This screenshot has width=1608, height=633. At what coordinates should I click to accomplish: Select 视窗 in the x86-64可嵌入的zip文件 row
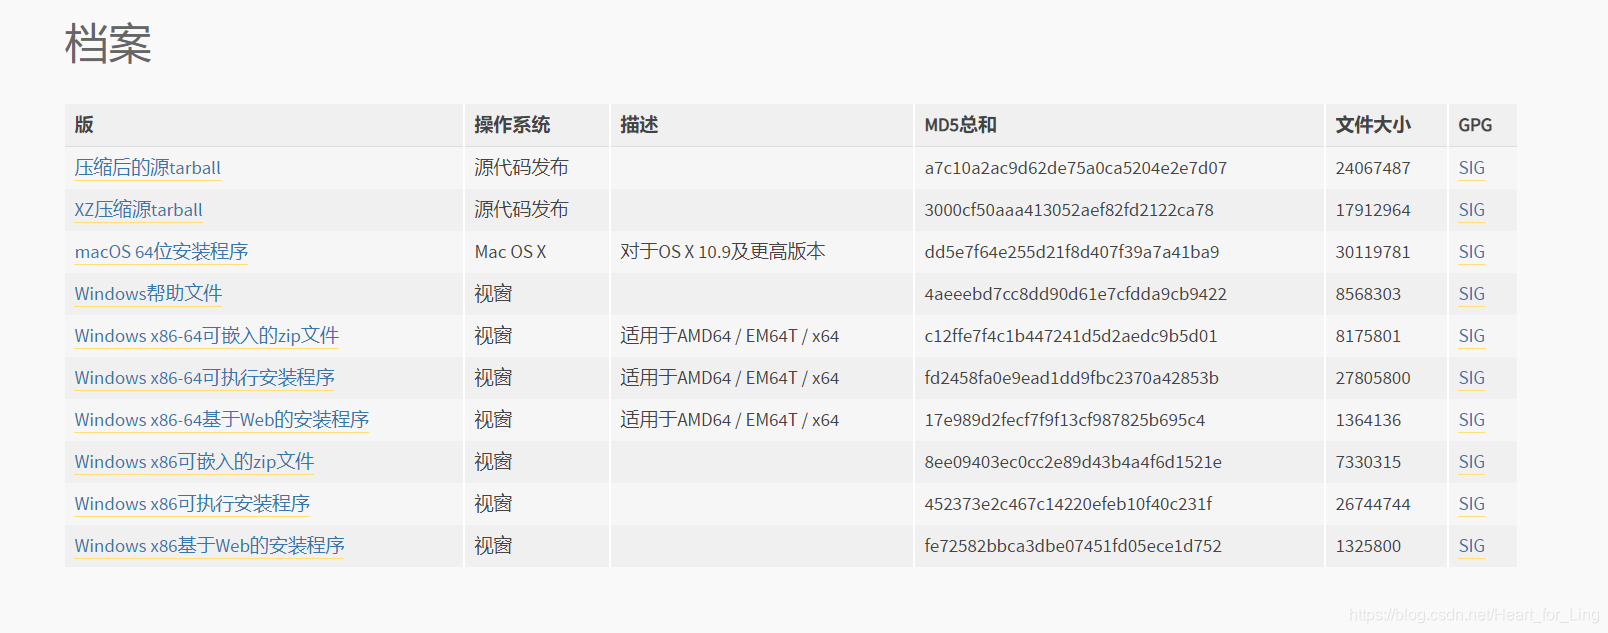pos(493,336)
